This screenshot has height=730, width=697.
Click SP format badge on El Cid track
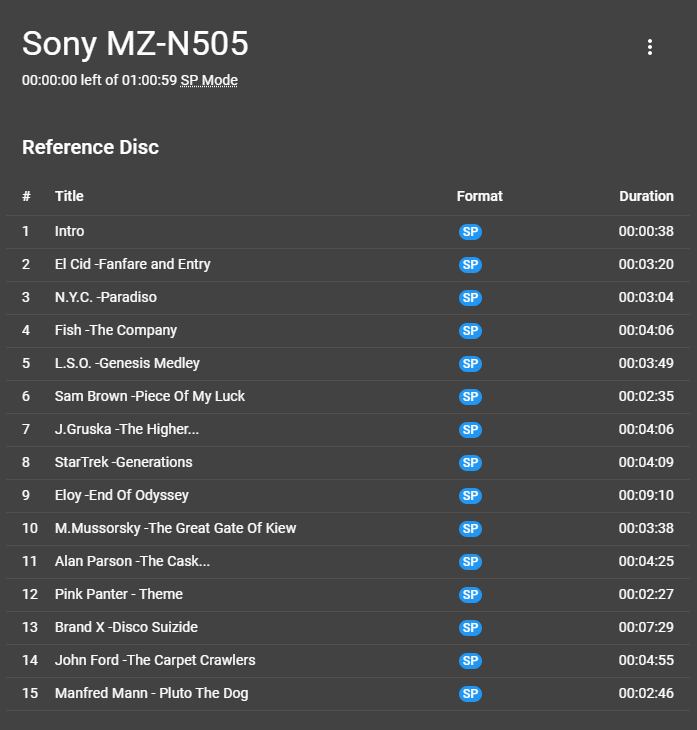(470, 265)
